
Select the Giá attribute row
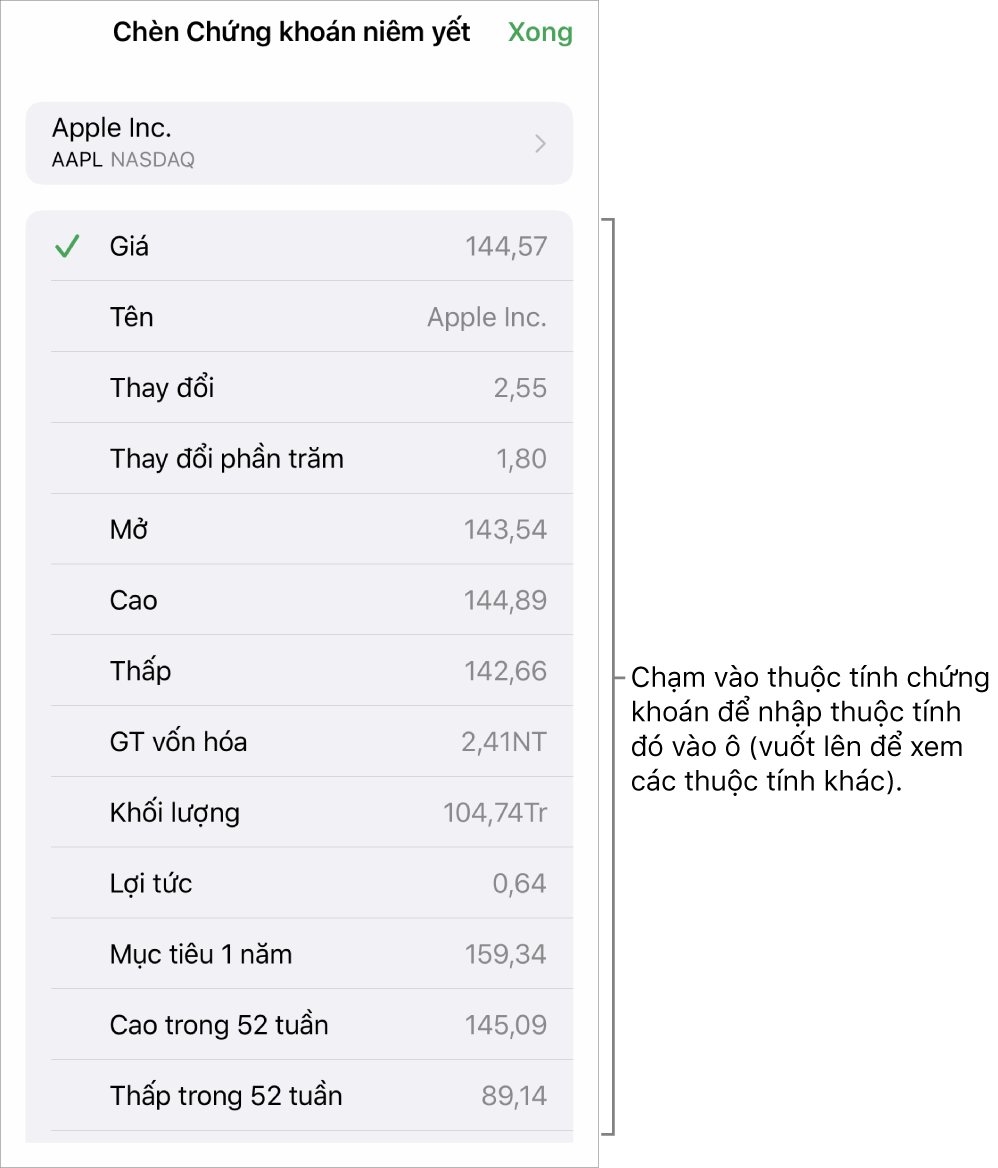(x=299, y=246)
